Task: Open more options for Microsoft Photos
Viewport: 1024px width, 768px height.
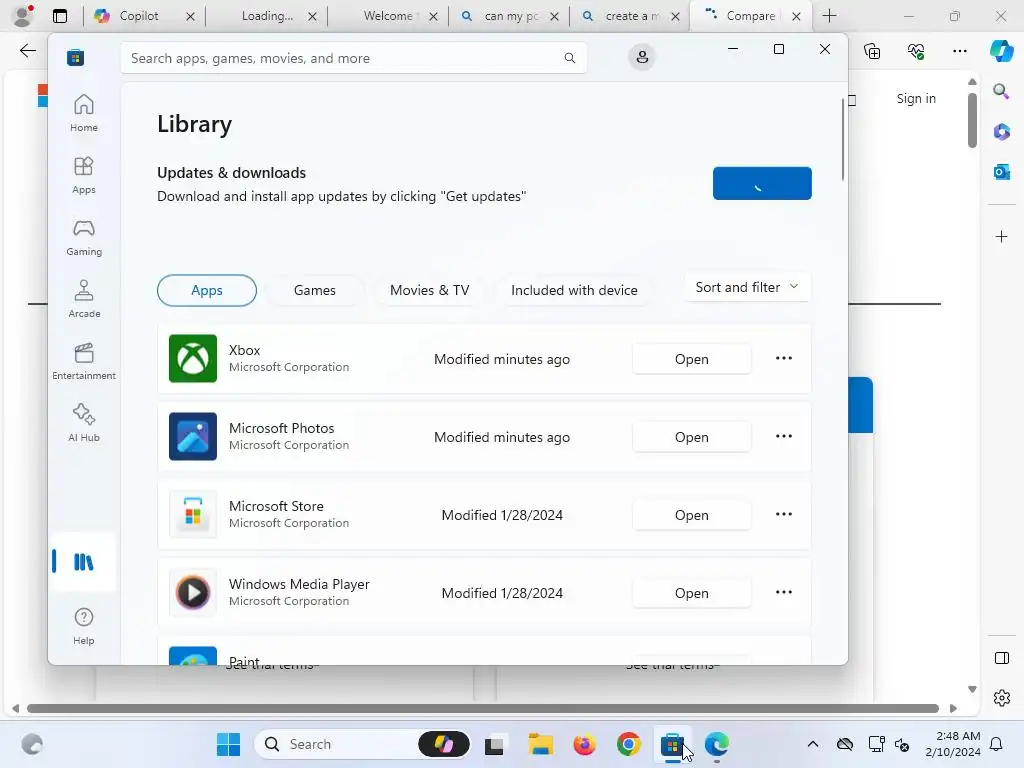Action: pos(784,436)
